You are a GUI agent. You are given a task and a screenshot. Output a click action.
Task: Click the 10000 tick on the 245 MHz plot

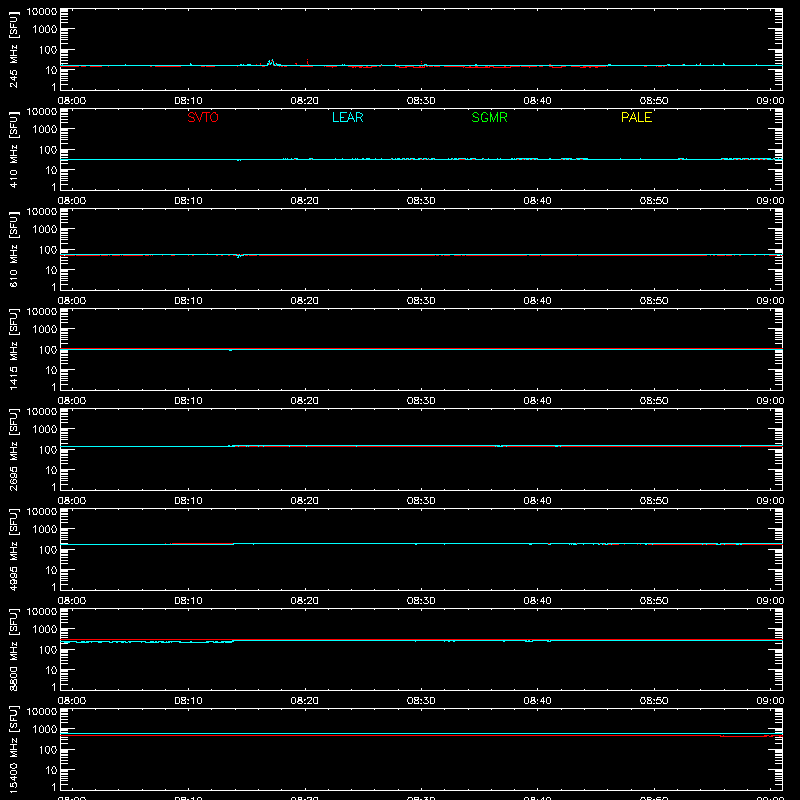click(42, 12)
